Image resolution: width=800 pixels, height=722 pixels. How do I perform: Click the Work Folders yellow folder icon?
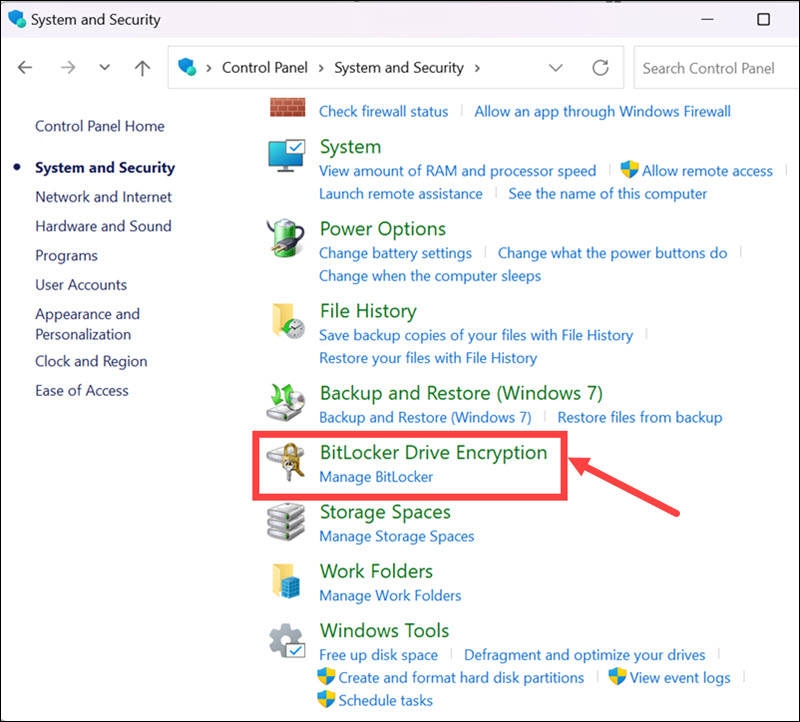[x=288, y=582]
